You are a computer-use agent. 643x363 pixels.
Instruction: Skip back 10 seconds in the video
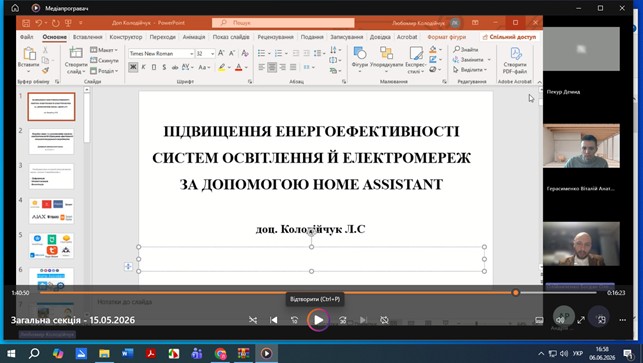click(294, 320)
